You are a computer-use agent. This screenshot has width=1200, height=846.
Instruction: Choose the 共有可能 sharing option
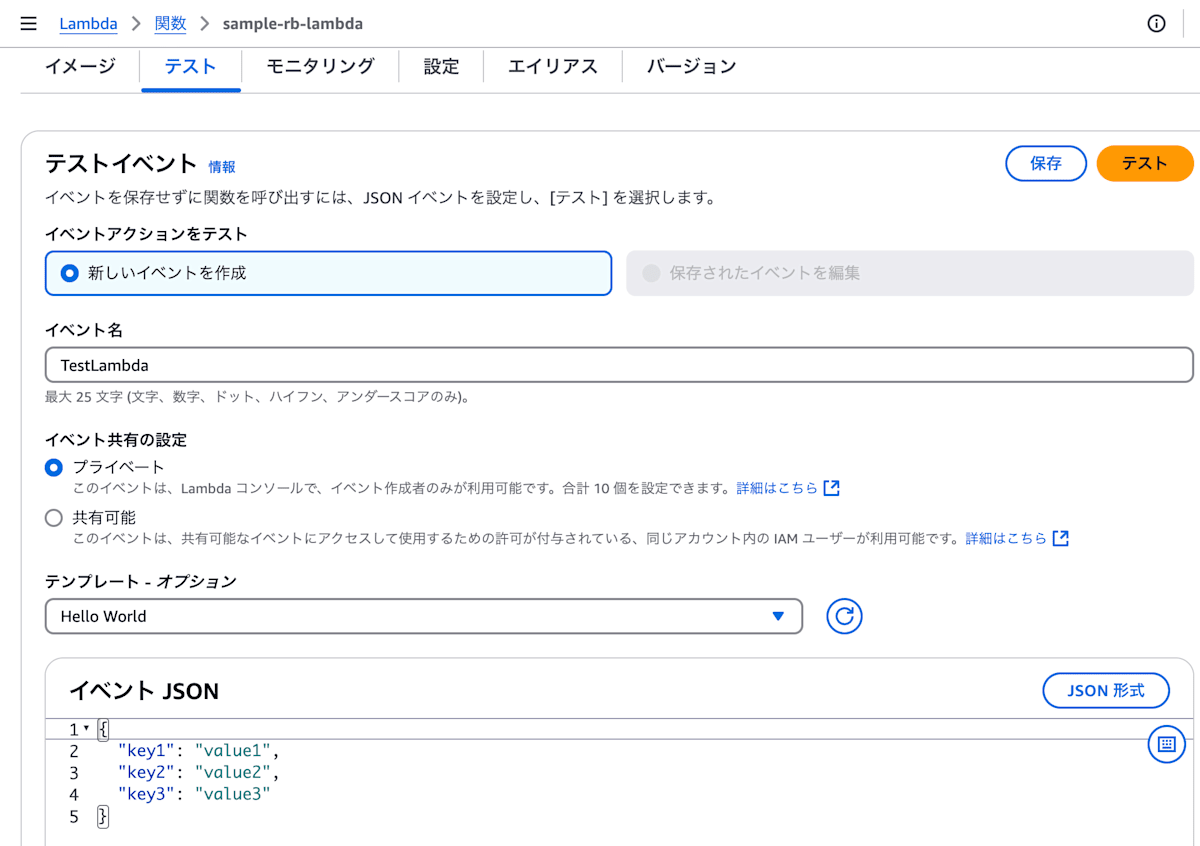click(54, 518)
